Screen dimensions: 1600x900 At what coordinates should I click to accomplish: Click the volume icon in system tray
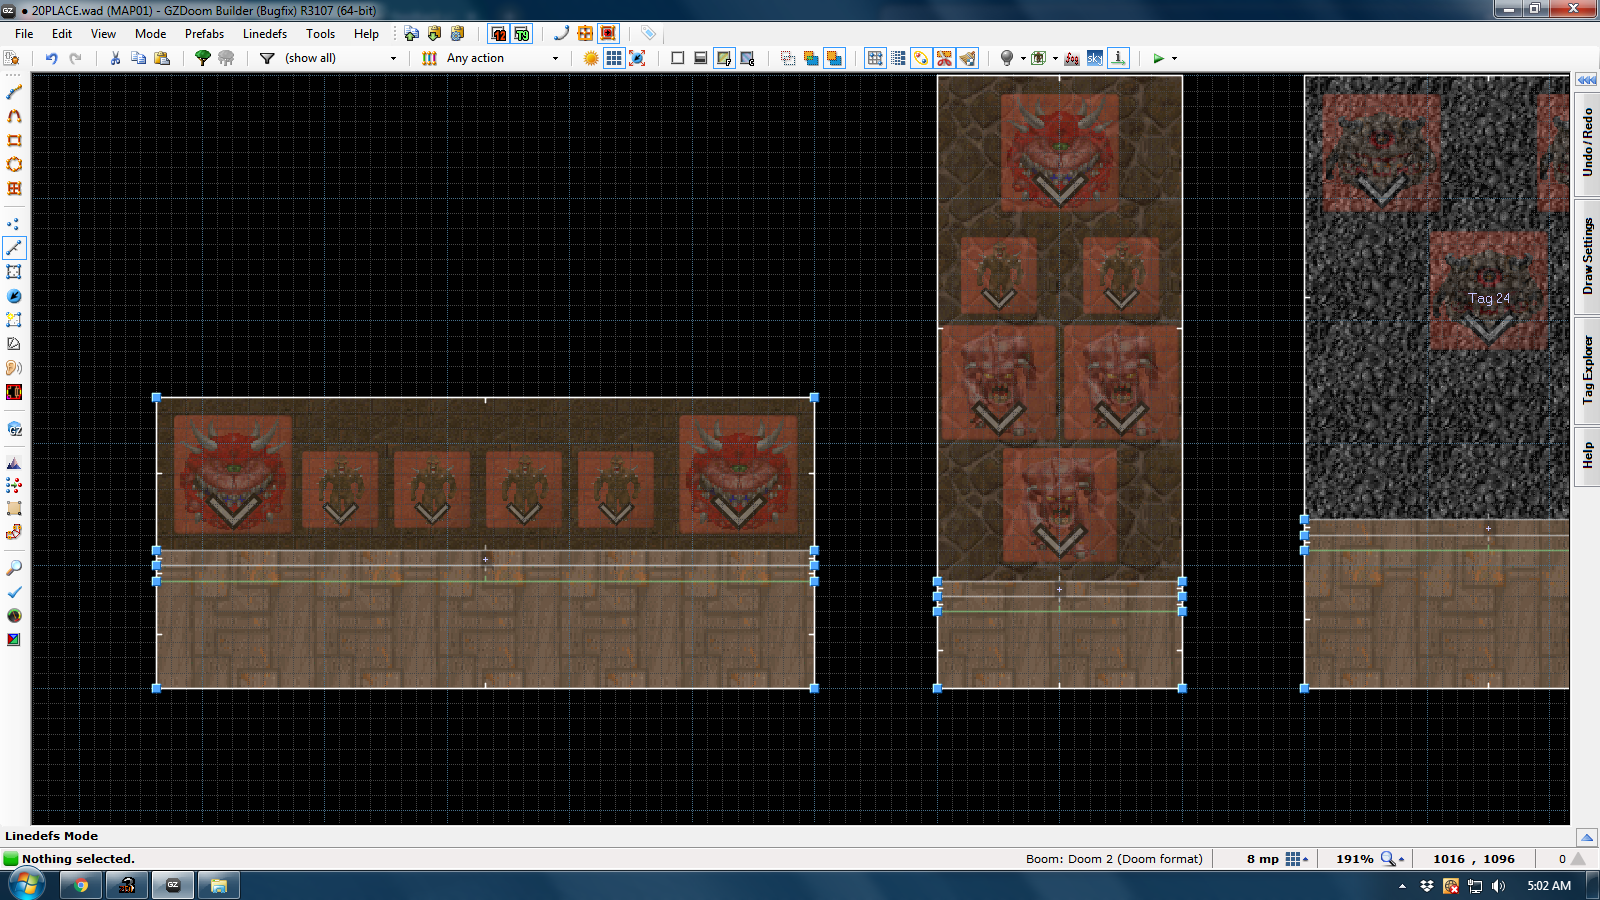click(x=1498, y=885)
